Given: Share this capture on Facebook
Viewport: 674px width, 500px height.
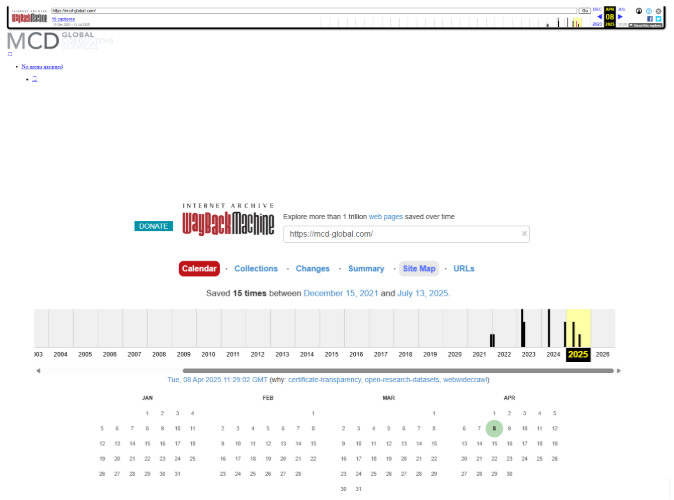Looking at the screenshot, I should click(650, 19).
